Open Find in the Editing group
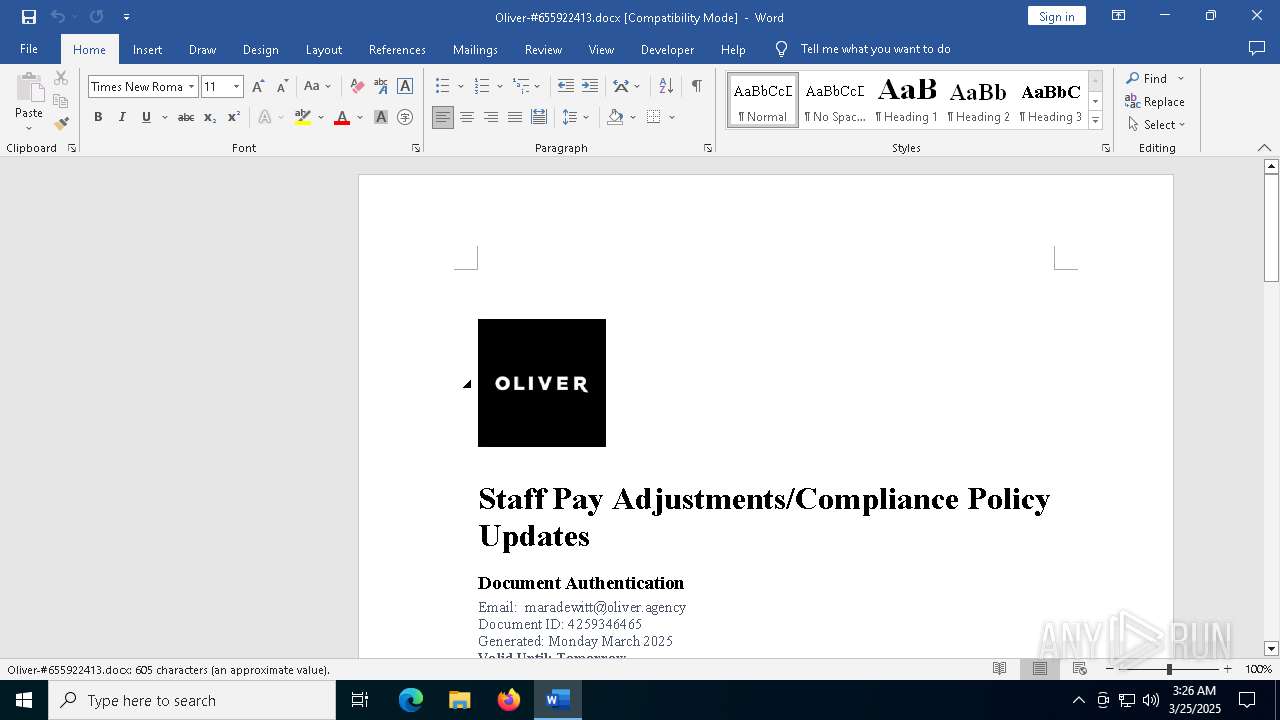The image size is (1280, 720). pyautogui.click(x=1147, y=78)
